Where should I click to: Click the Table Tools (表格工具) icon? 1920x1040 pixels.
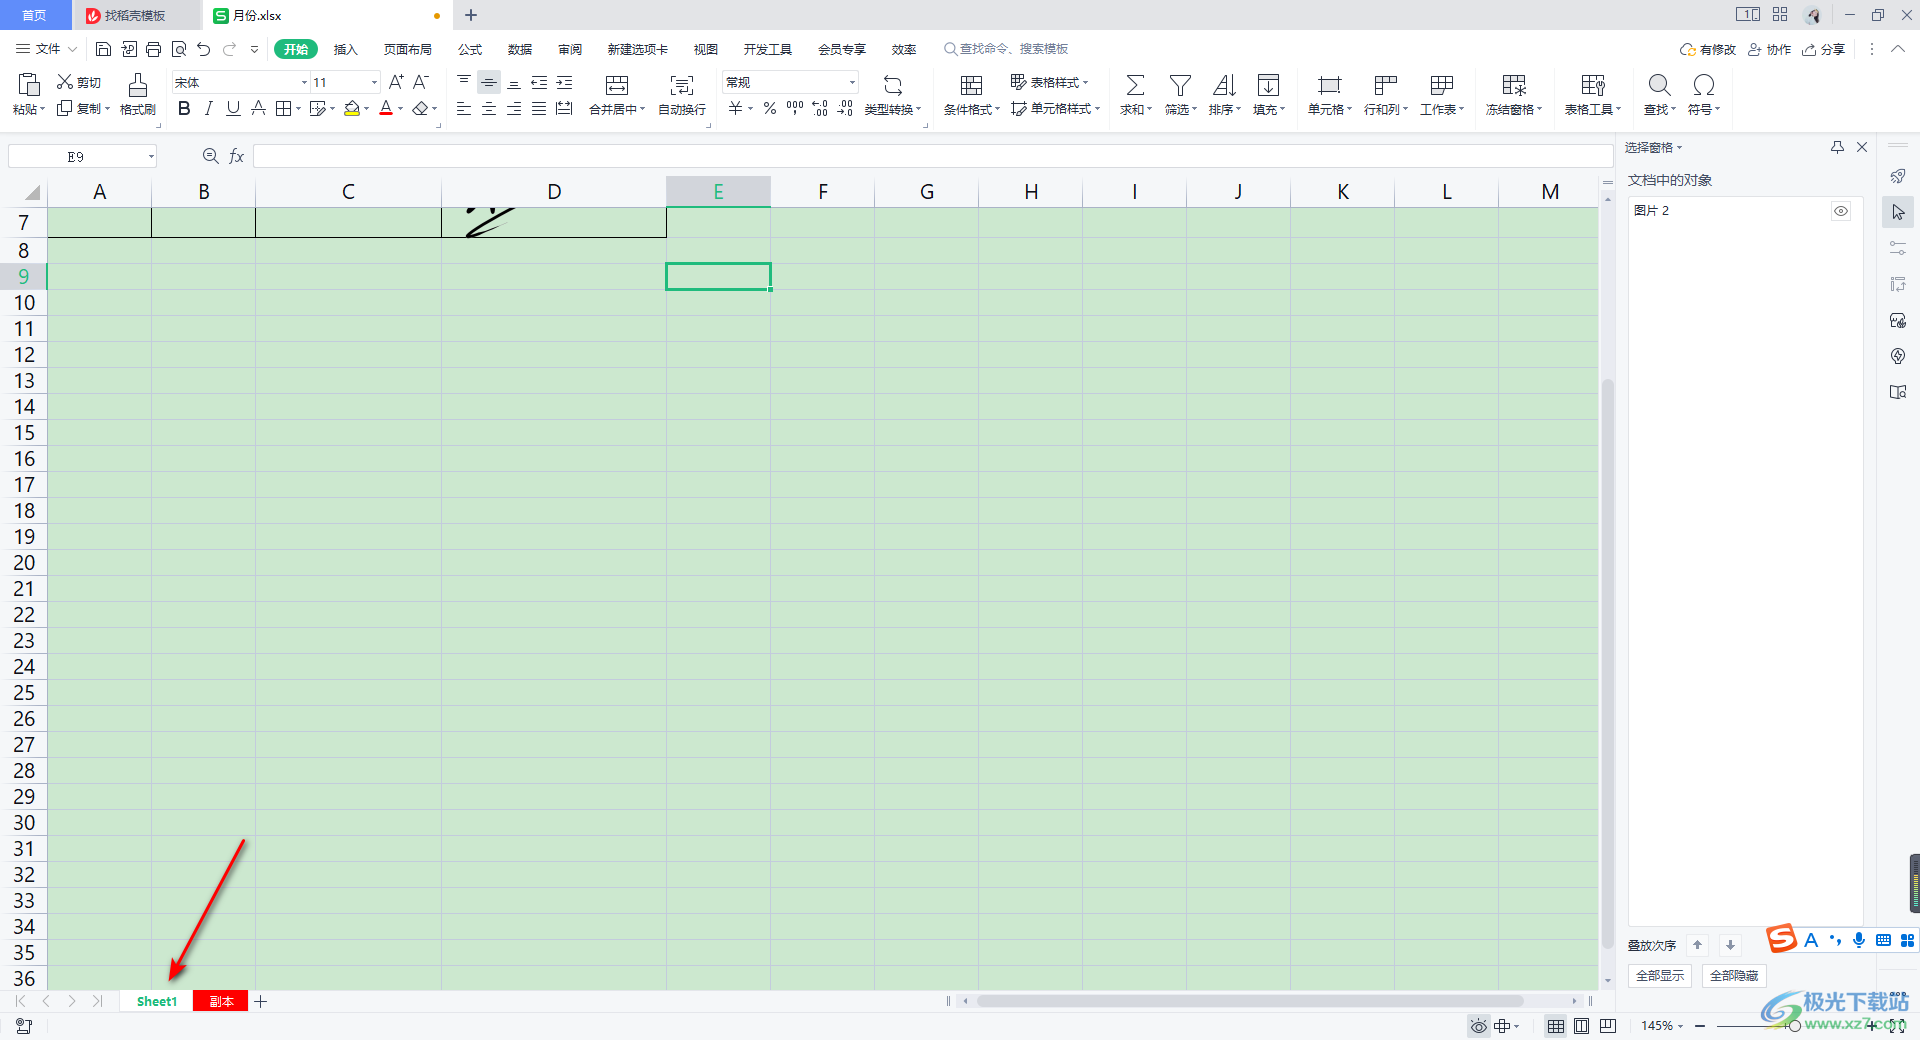(1593, 85)
